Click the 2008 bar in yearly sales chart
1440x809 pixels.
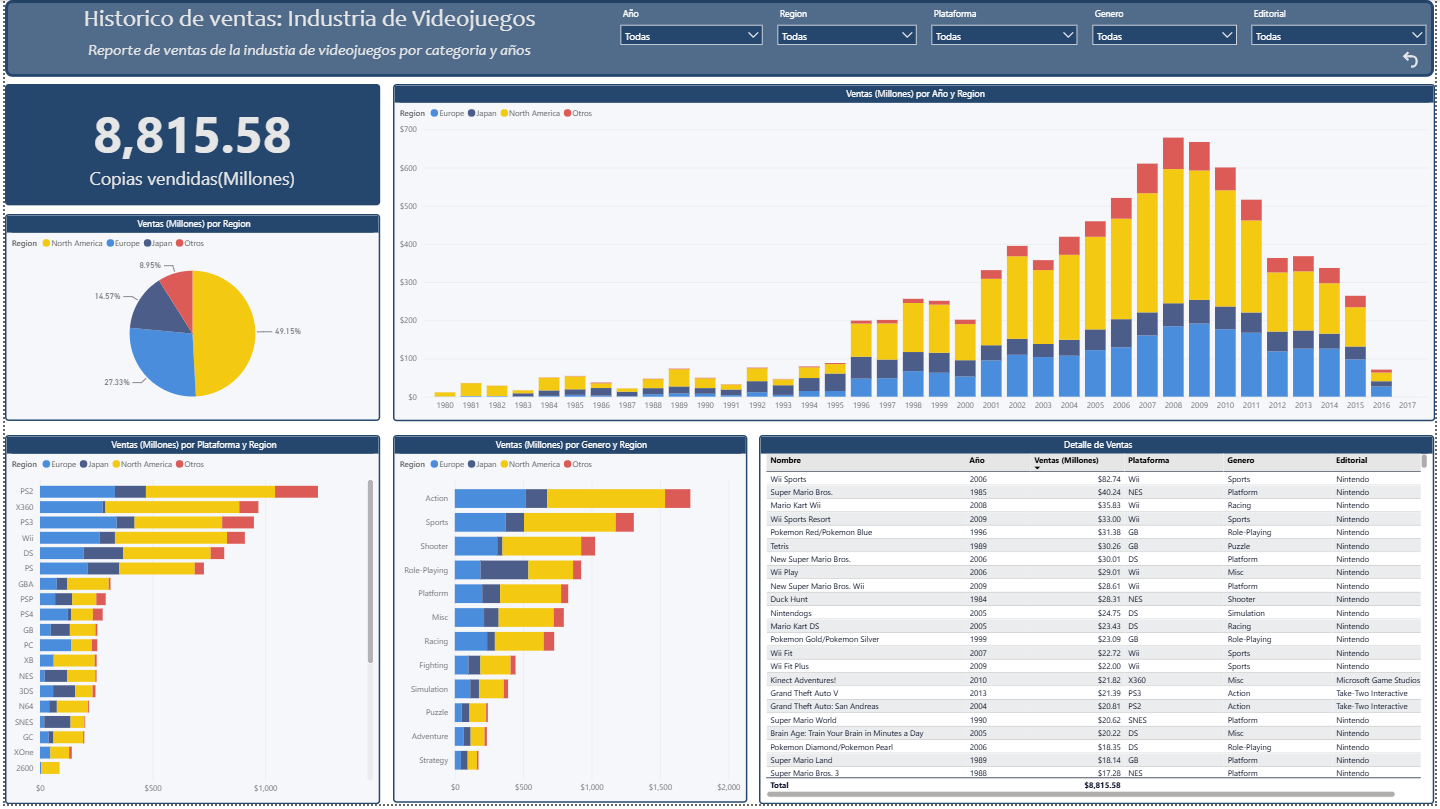coord(1173,267)
